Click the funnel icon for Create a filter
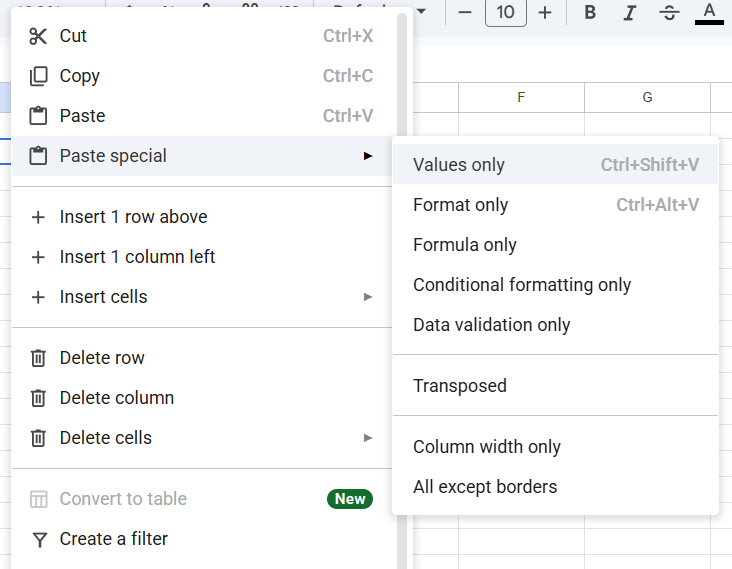This screenshot has width=732, height=569. pyautogui.click(x=38, y=539)
